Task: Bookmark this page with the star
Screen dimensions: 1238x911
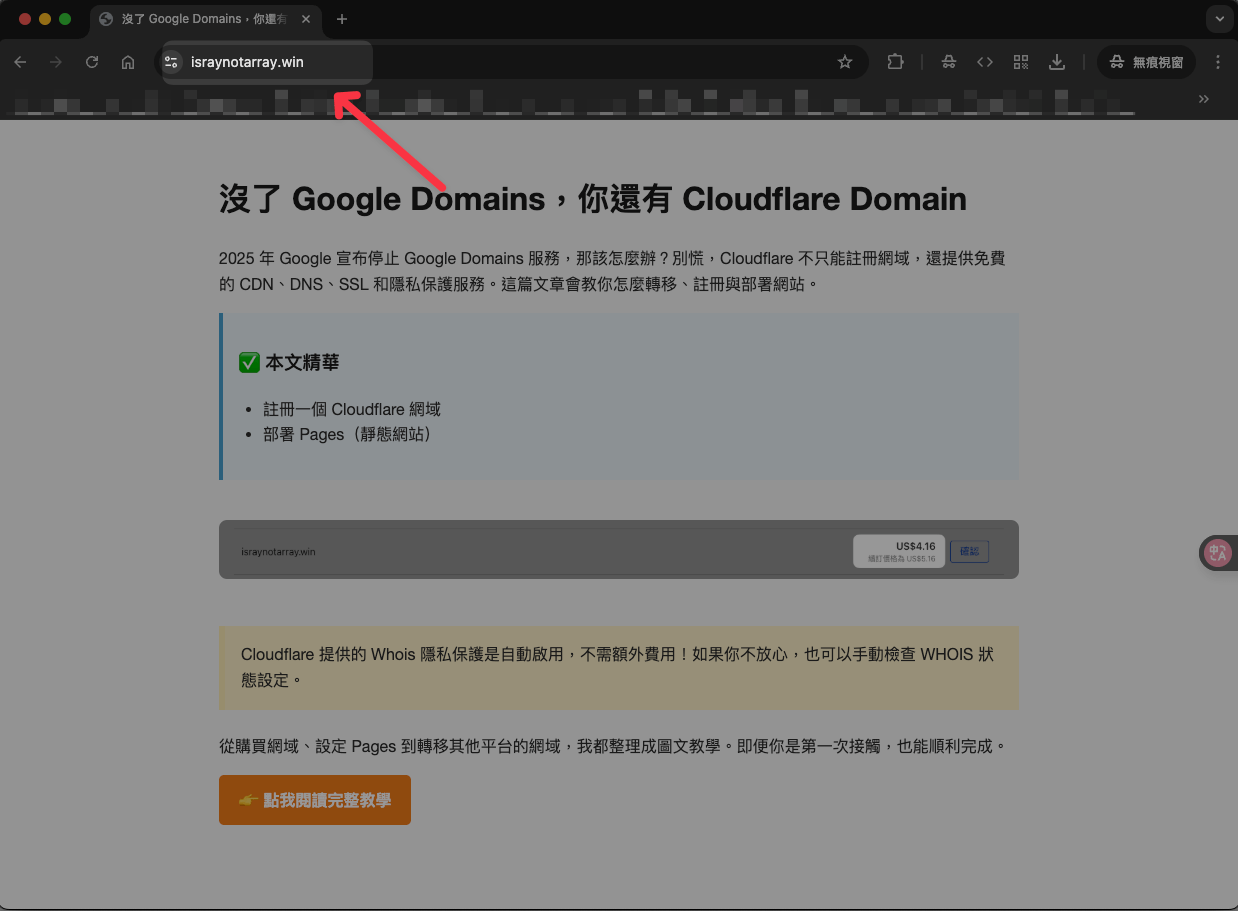Action: (845, 62)
